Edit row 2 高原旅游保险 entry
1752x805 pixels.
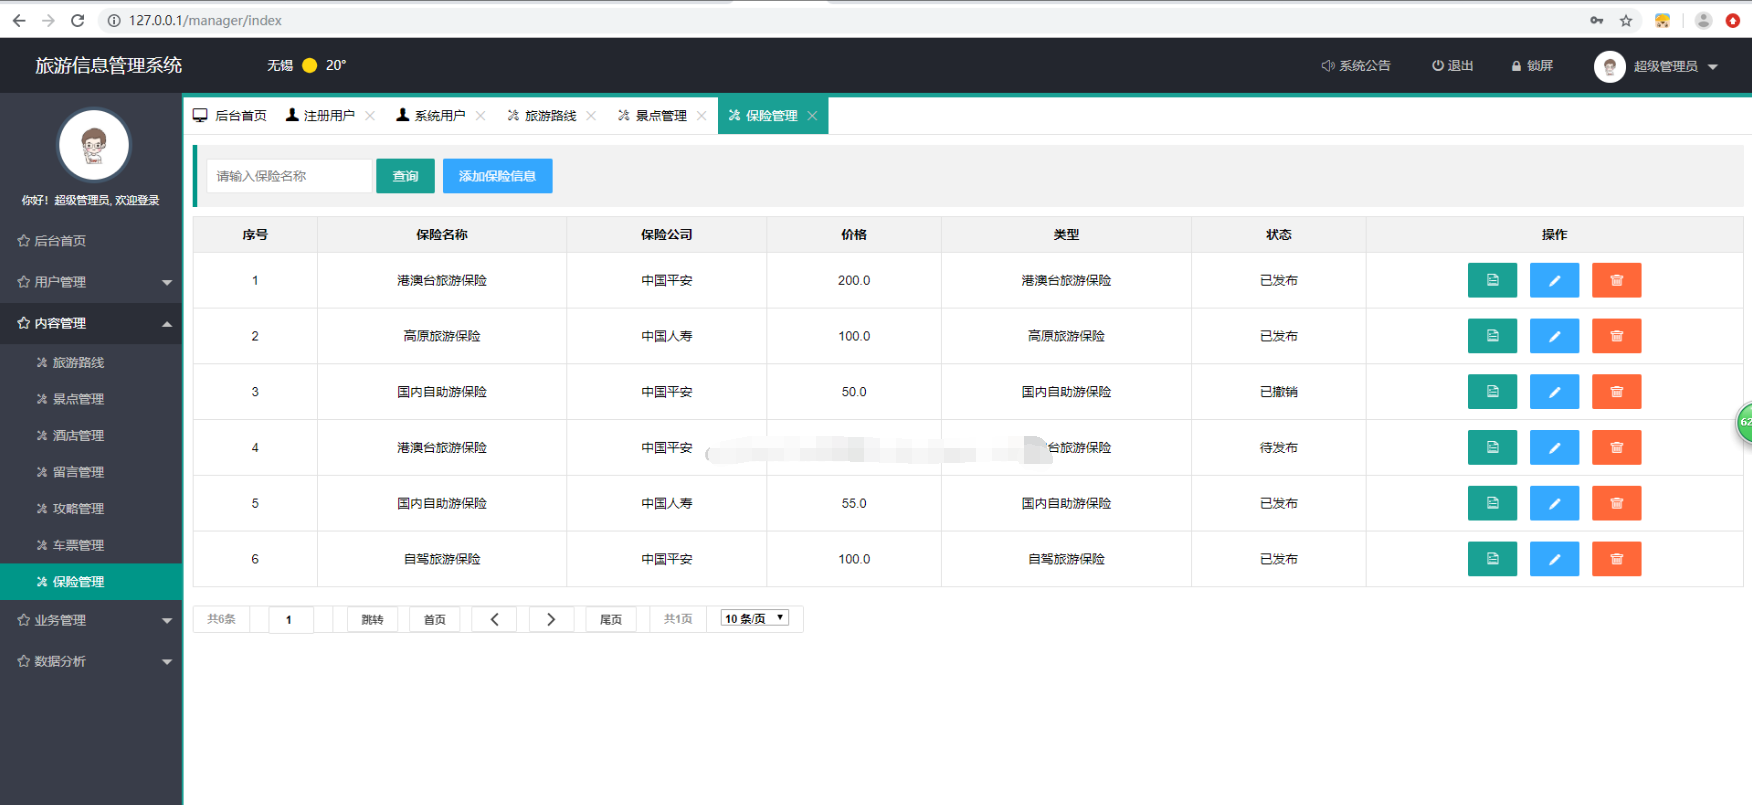click(1554, 336)
